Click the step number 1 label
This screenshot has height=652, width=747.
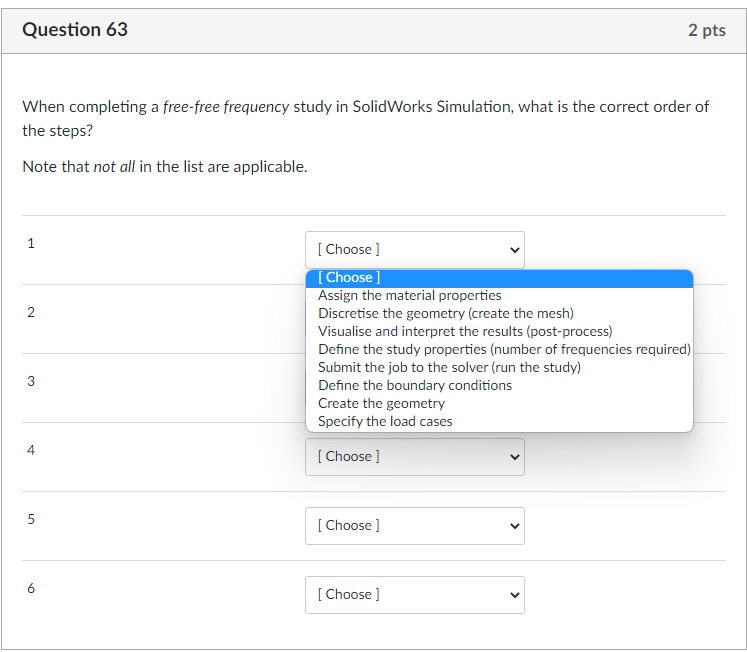30,243
